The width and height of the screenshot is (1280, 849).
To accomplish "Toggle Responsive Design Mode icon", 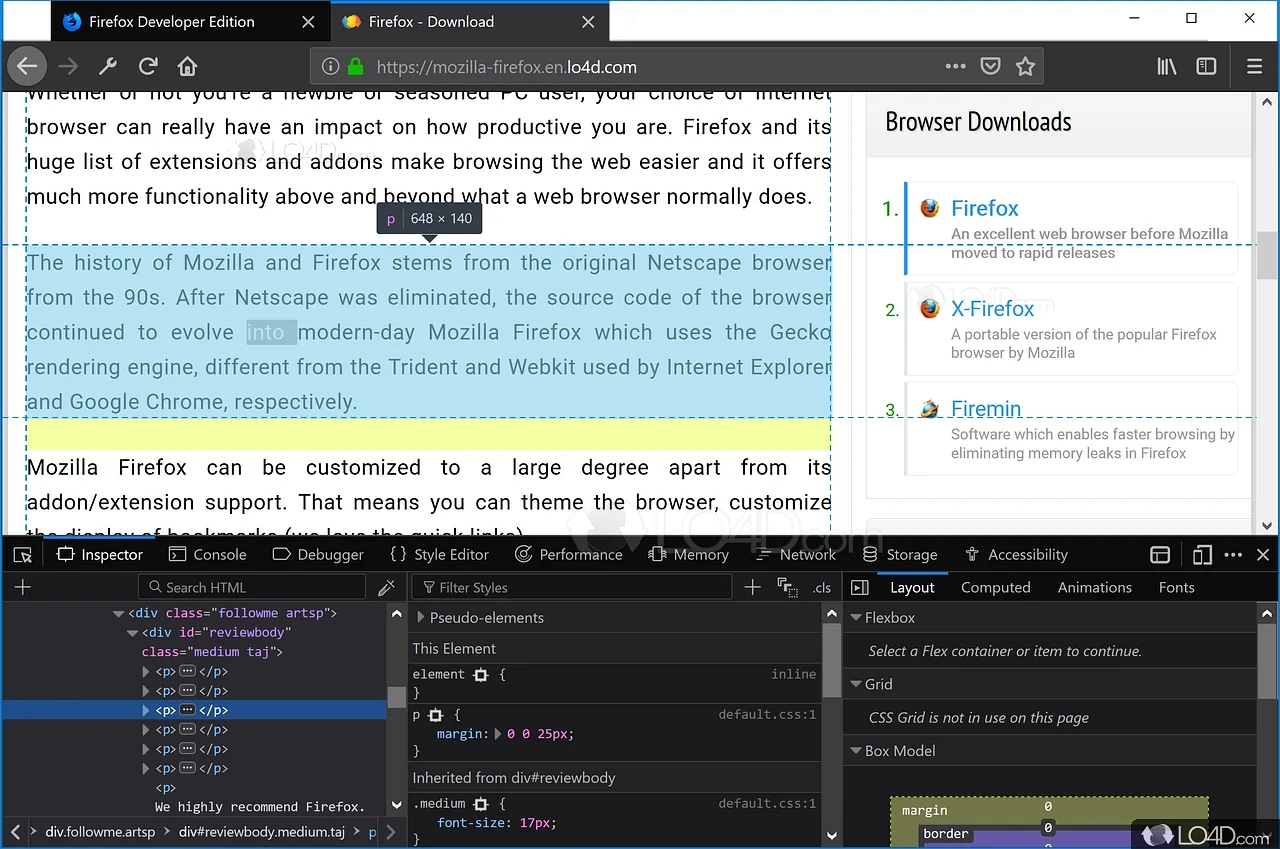I will point(1202,555).
